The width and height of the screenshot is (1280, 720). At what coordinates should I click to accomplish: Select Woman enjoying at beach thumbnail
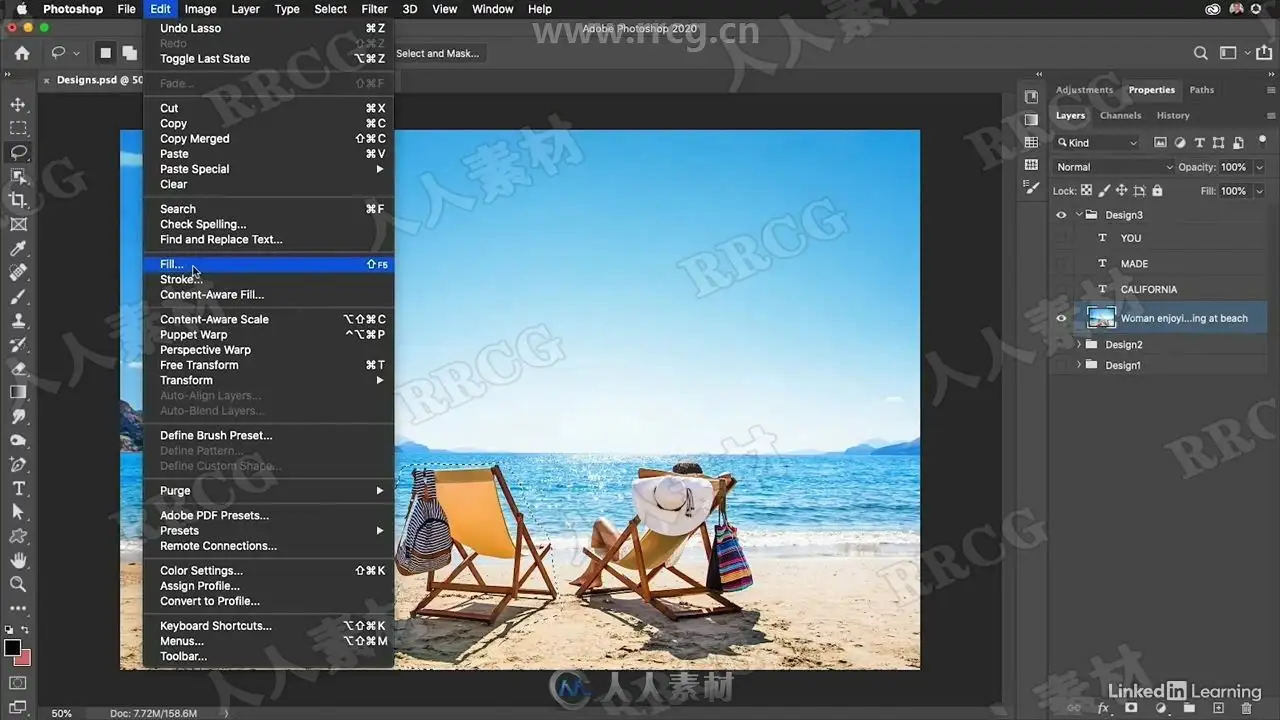(1101, 318)
